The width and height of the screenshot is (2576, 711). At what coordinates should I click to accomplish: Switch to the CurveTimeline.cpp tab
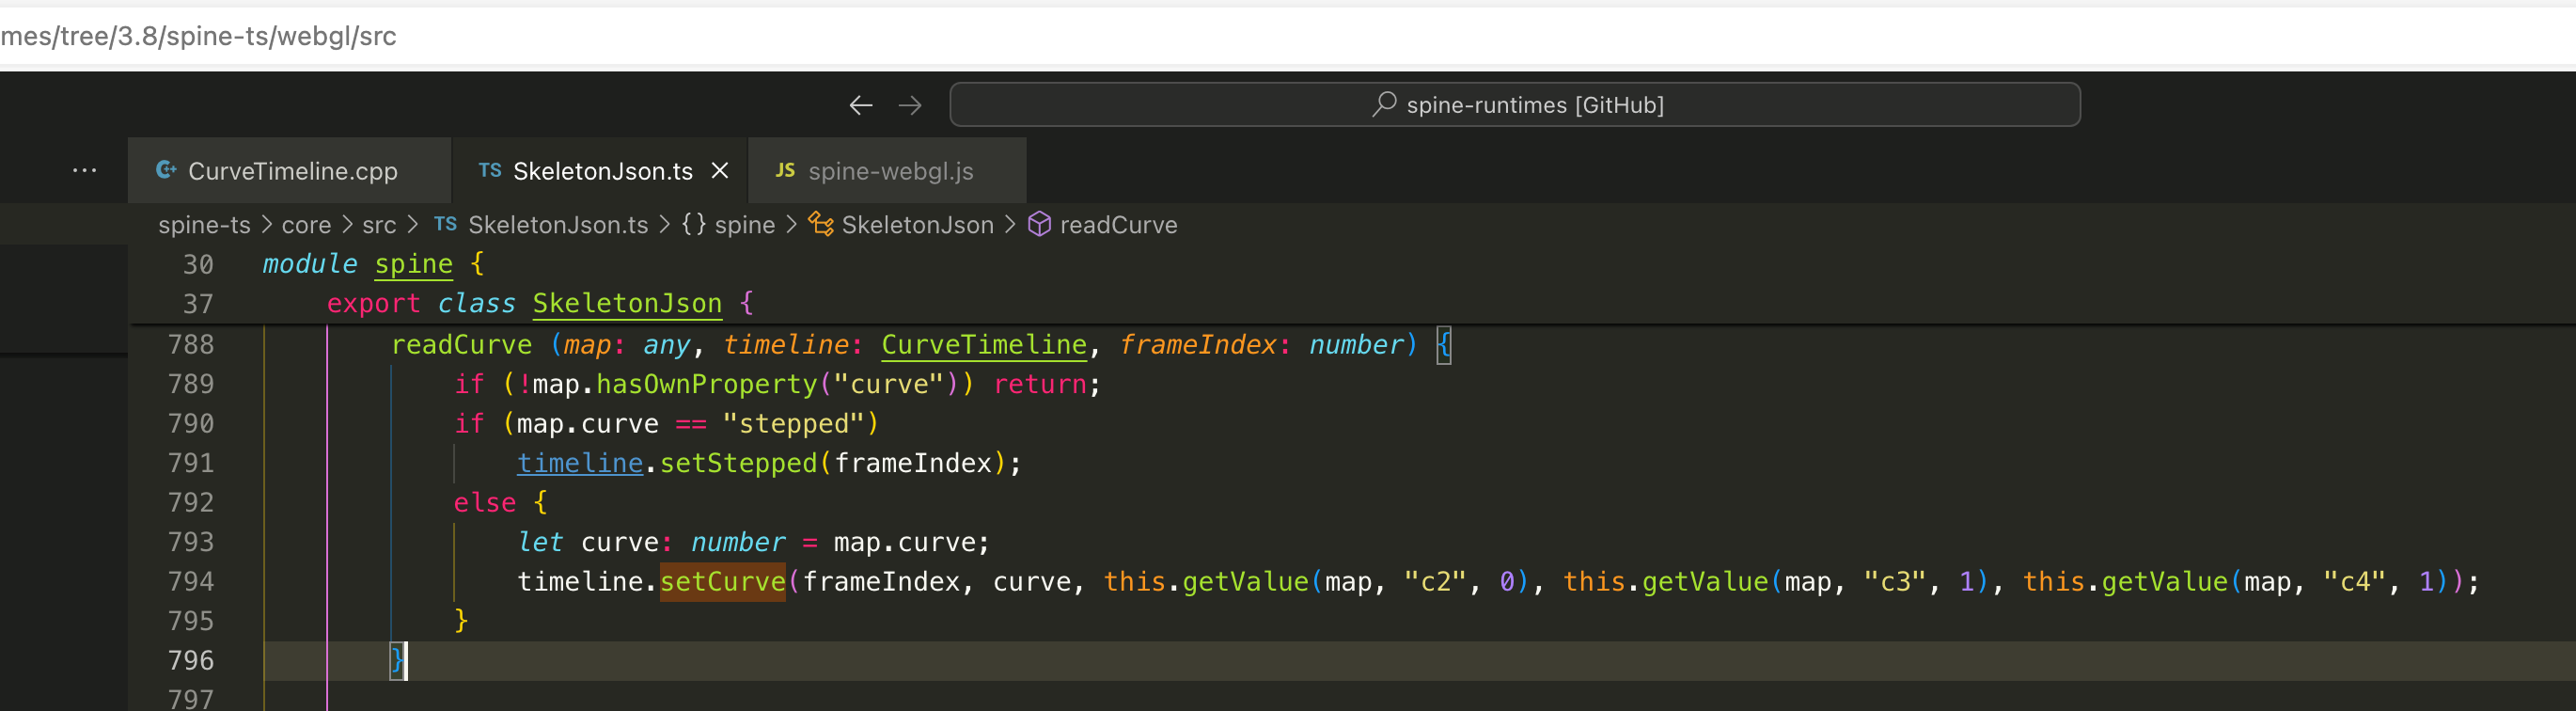(x=292, y=171)
